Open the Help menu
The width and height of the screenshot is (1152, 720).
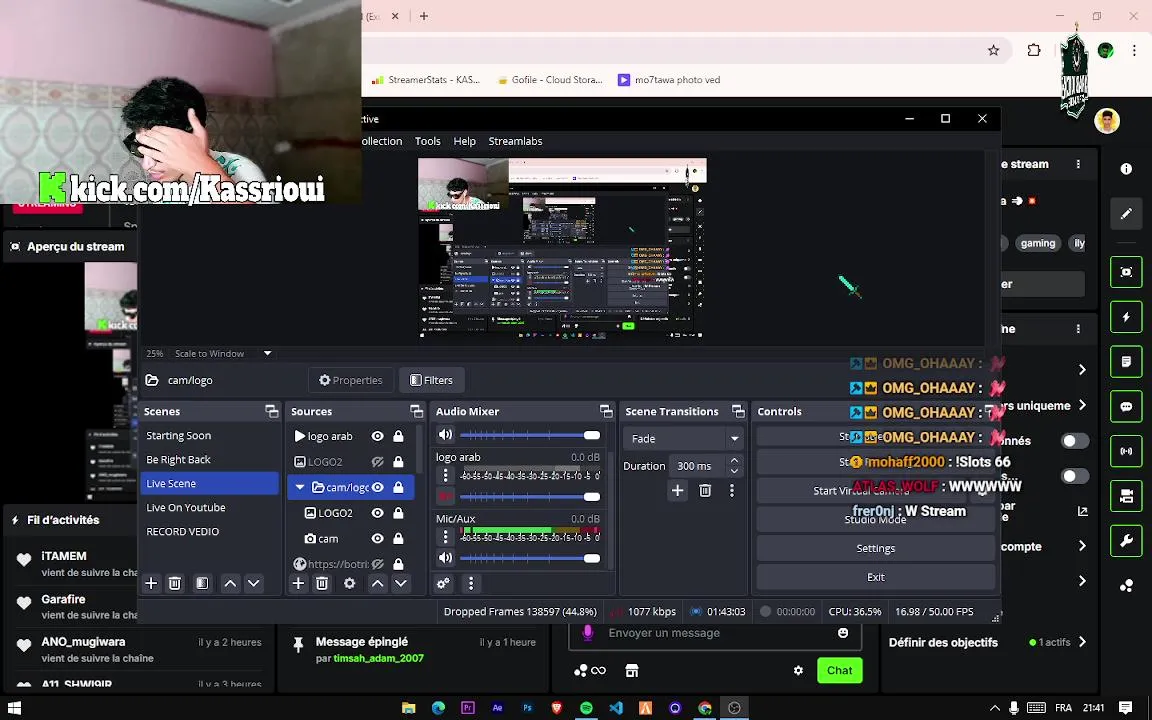pos(464,141)
